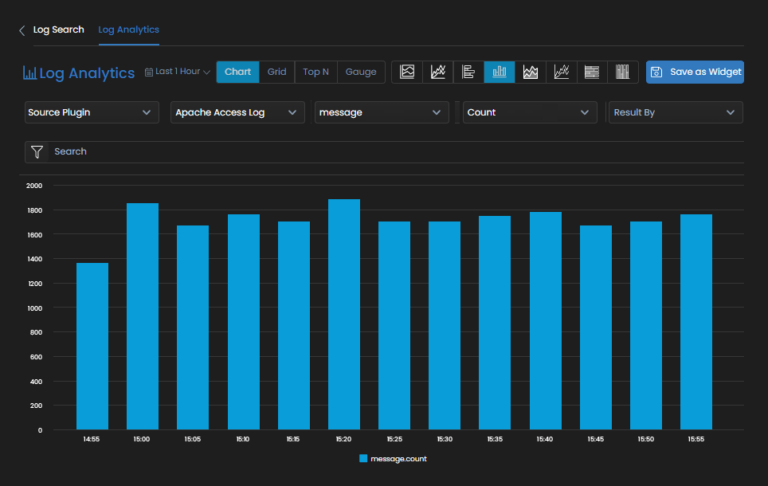Switch to horizontal bar chart icon

pyautogui.click(x=468, y=72)
